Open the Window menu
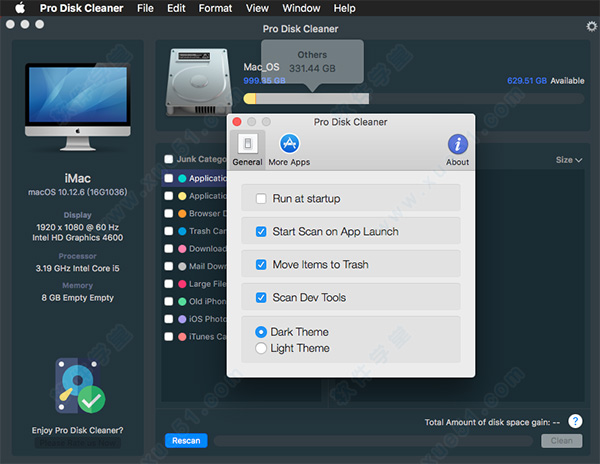 pos(301,8)
